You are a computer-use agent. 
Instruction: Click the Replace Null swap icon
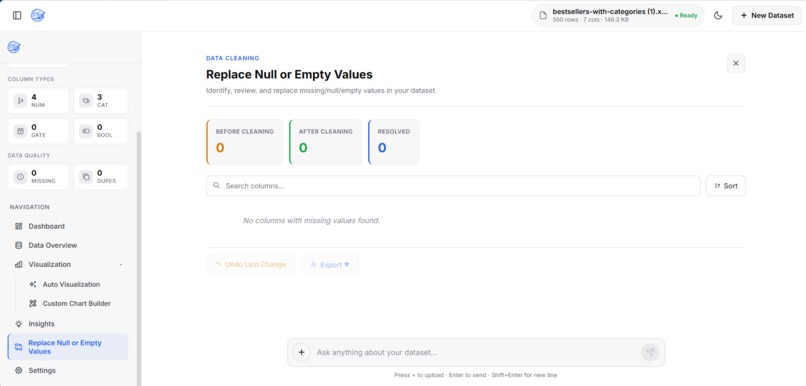click(19, 347)
